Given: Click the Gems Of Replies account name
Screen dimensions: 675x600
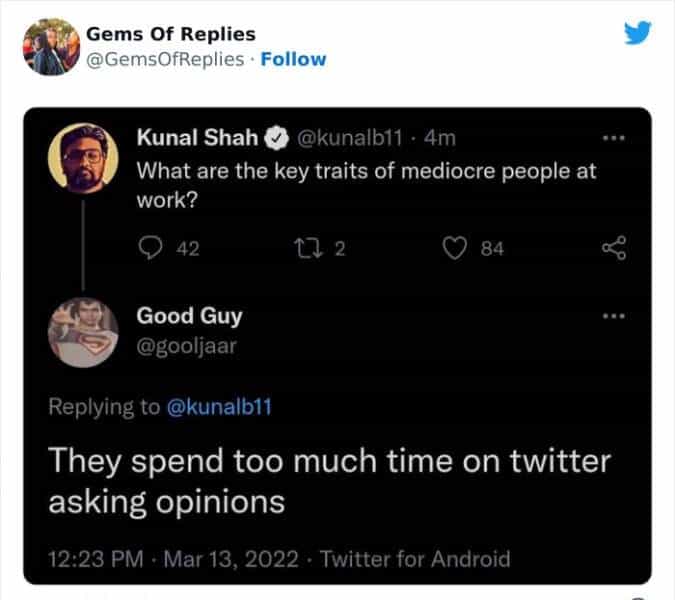Looking at the screenshot, I should [x=170, y=34].
